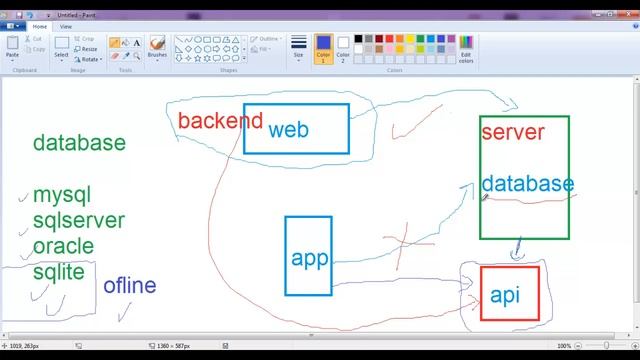Viewport: 640px width, 360px height.
Task: Open the shape Outline dropdown
Action: tap(266, 39)
